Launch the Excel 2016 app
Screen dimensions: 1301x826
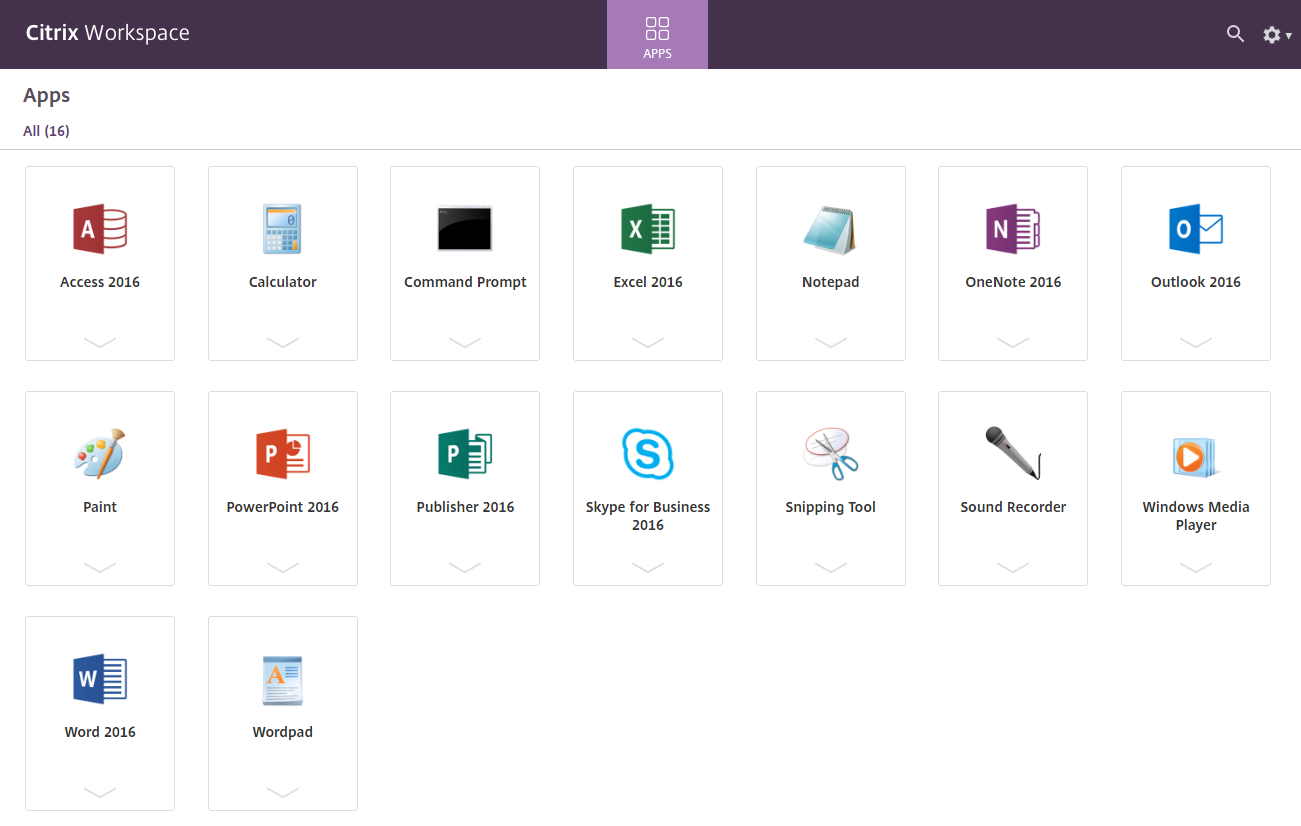(647, 240)
